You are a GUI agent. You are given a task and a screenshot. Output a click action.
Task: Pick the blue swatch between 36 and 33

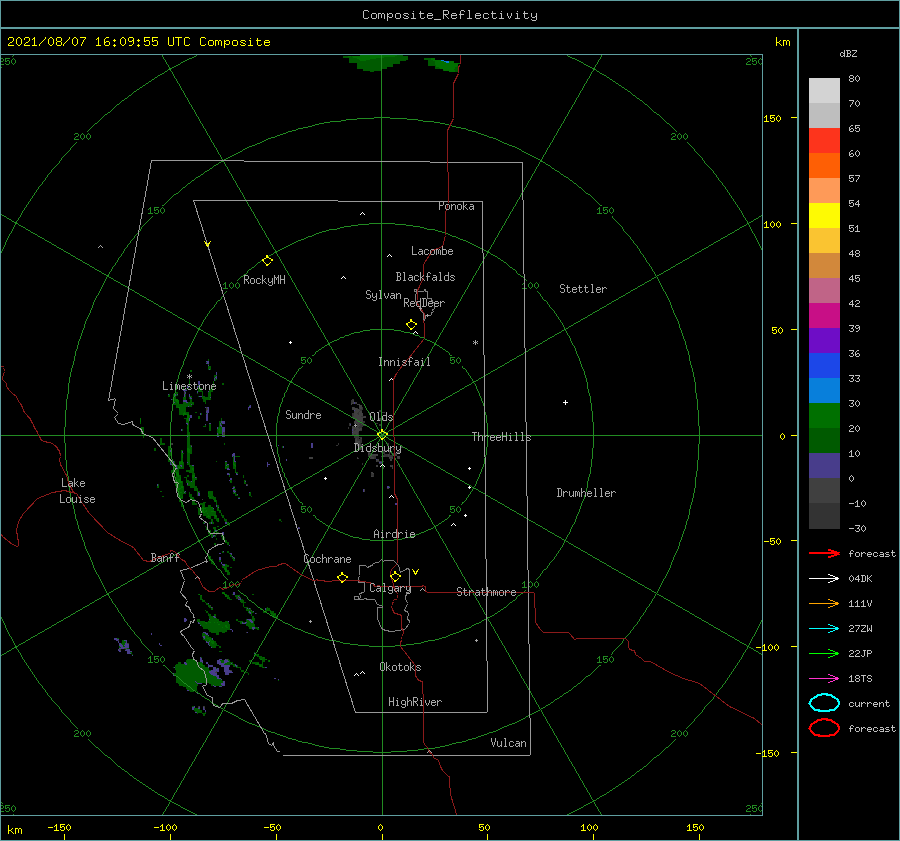point(824,366)
